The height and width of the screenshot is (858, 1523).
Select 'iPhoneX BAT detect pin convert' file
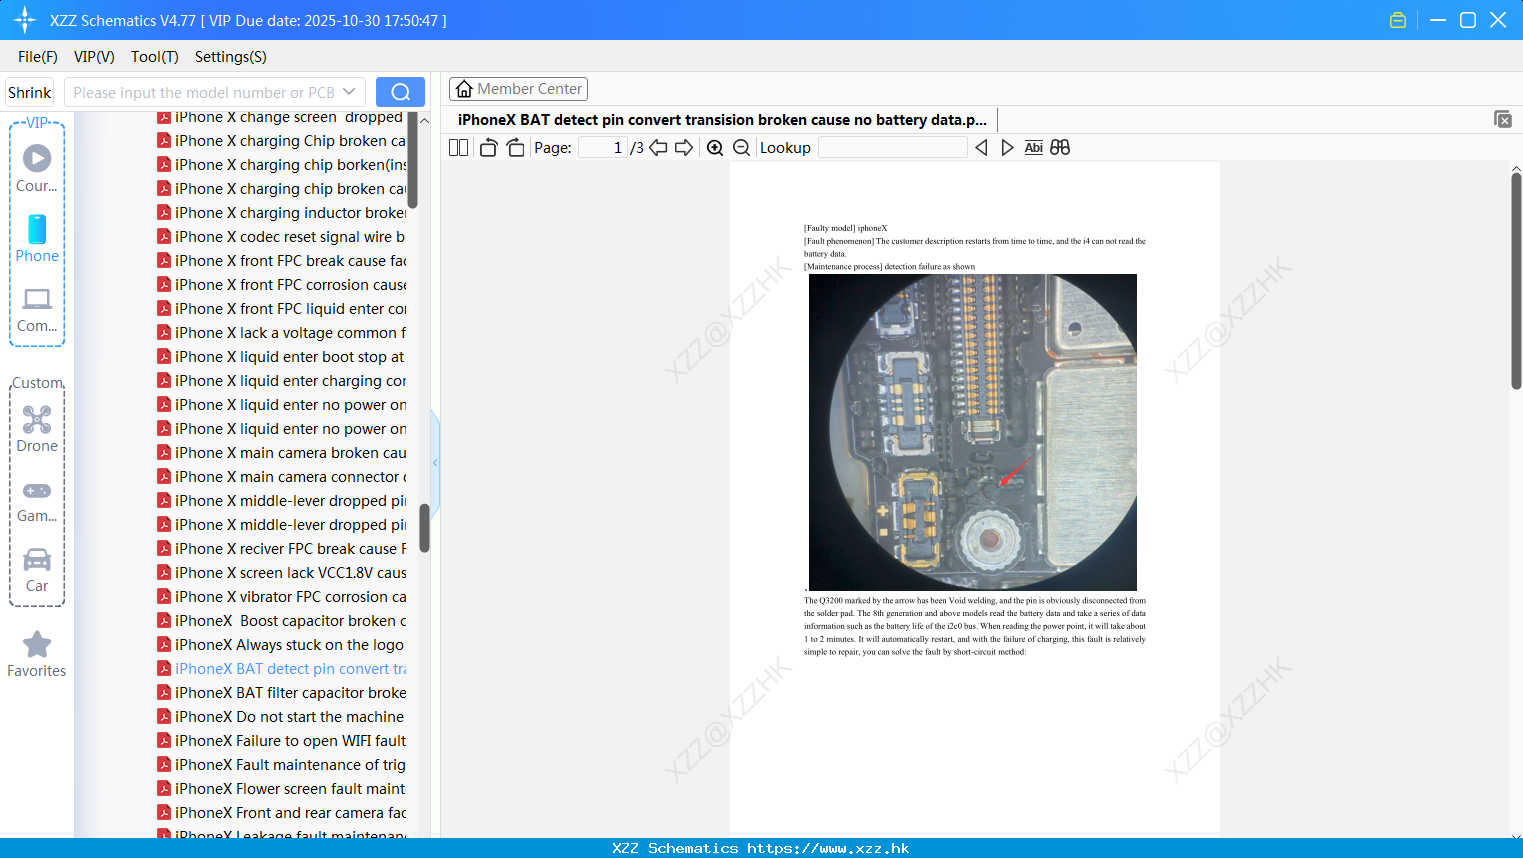[282, 669]
